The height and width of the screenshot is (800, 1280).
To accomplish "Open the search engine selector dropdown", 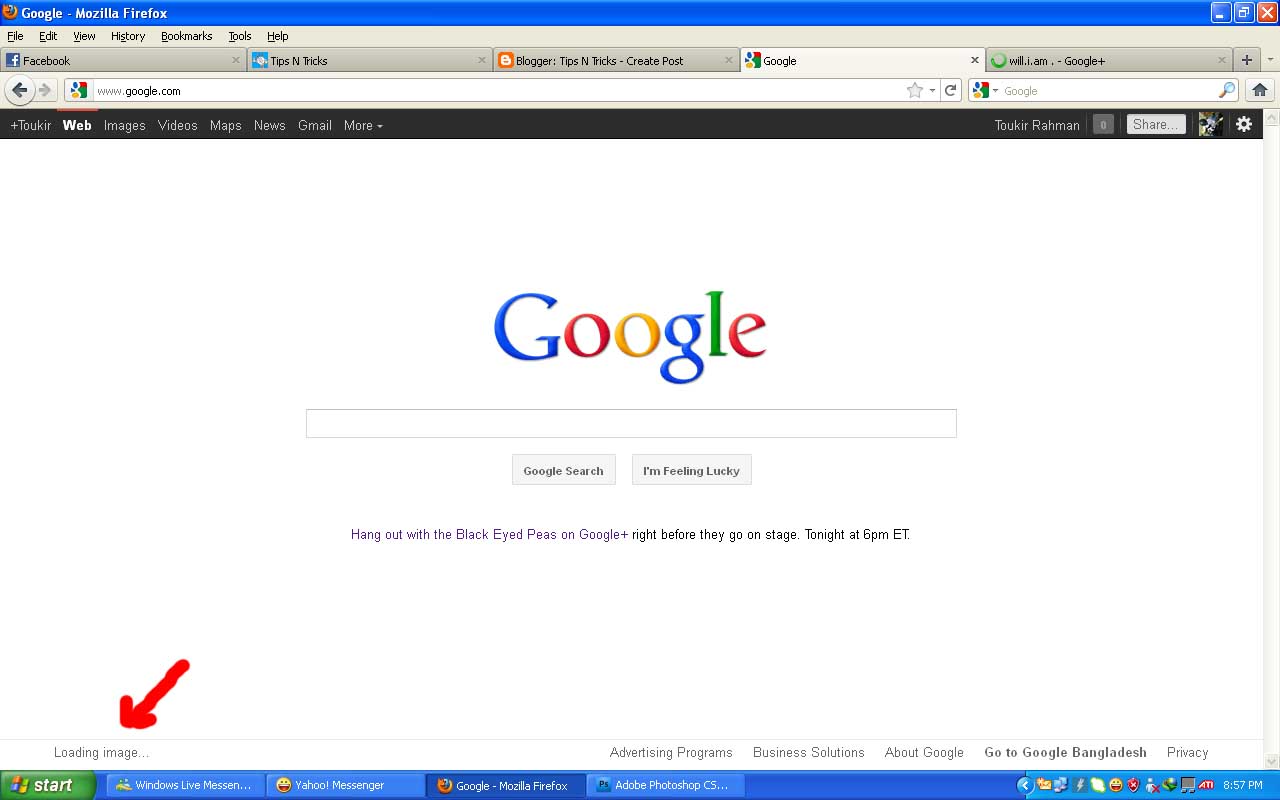I will (x=985, y=90).
